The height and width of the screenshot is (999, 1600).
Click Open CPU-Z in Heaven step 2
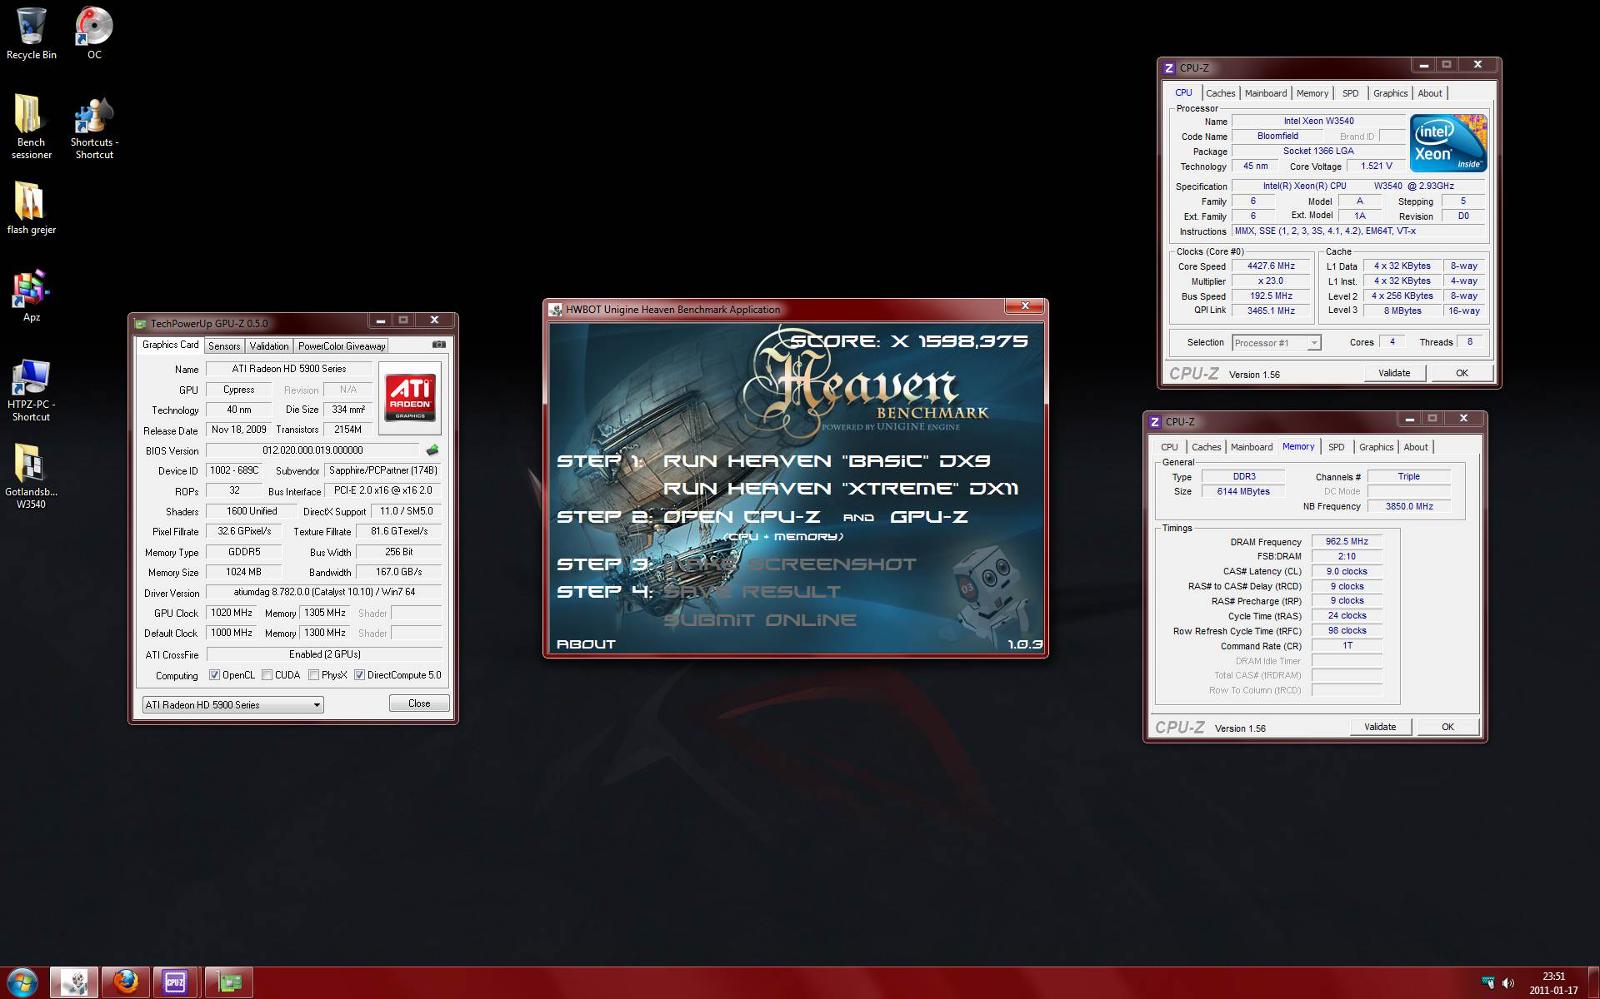click(742, 517)
